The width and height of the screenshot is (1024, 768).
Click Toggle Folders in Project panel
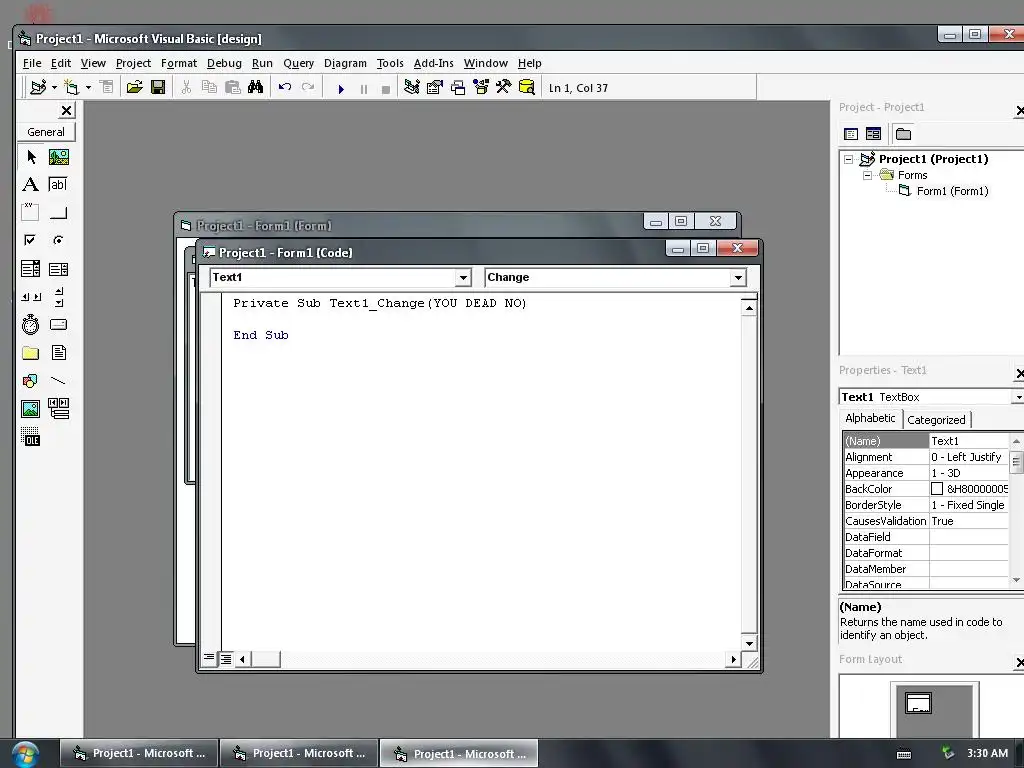click(903, 134)
